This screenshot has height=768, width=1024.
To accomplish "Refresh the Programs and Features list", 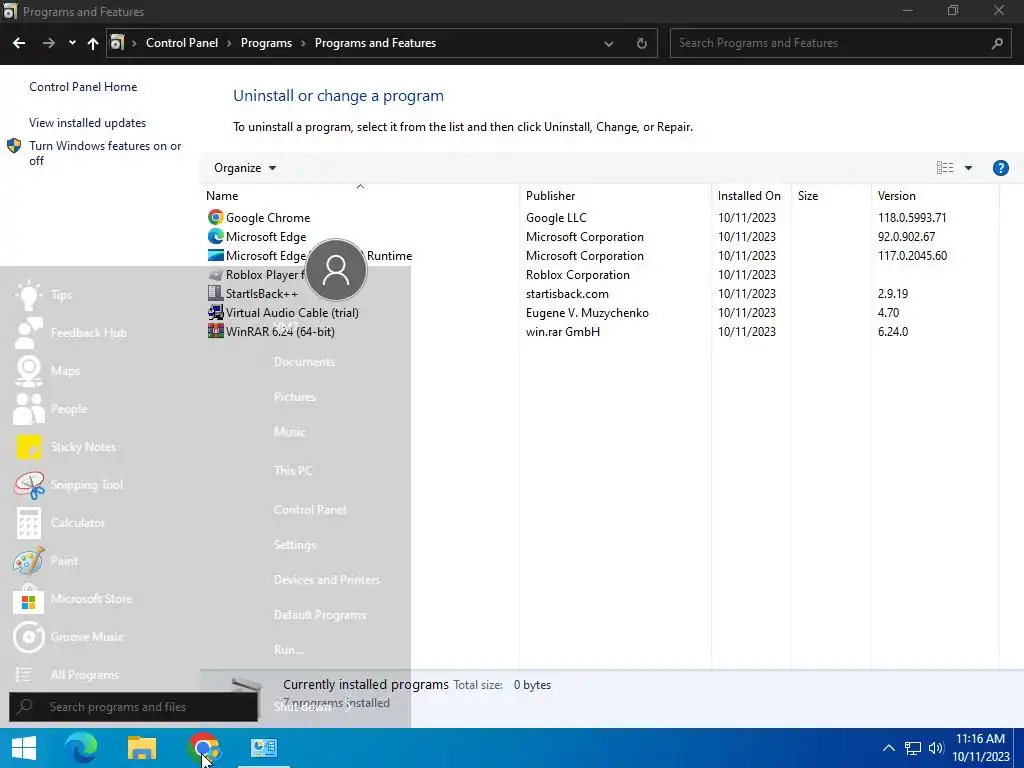I will click(642, 43).
